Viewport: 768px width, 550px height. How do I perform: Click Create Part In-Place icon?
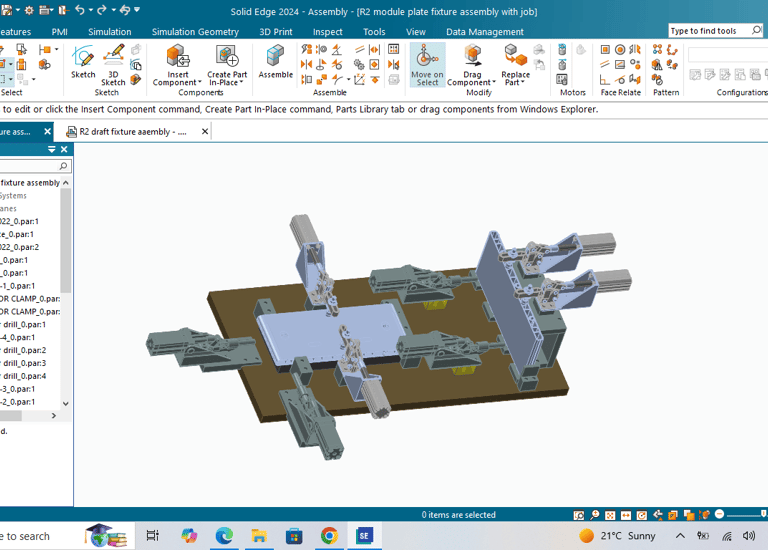tap(227, 56)
